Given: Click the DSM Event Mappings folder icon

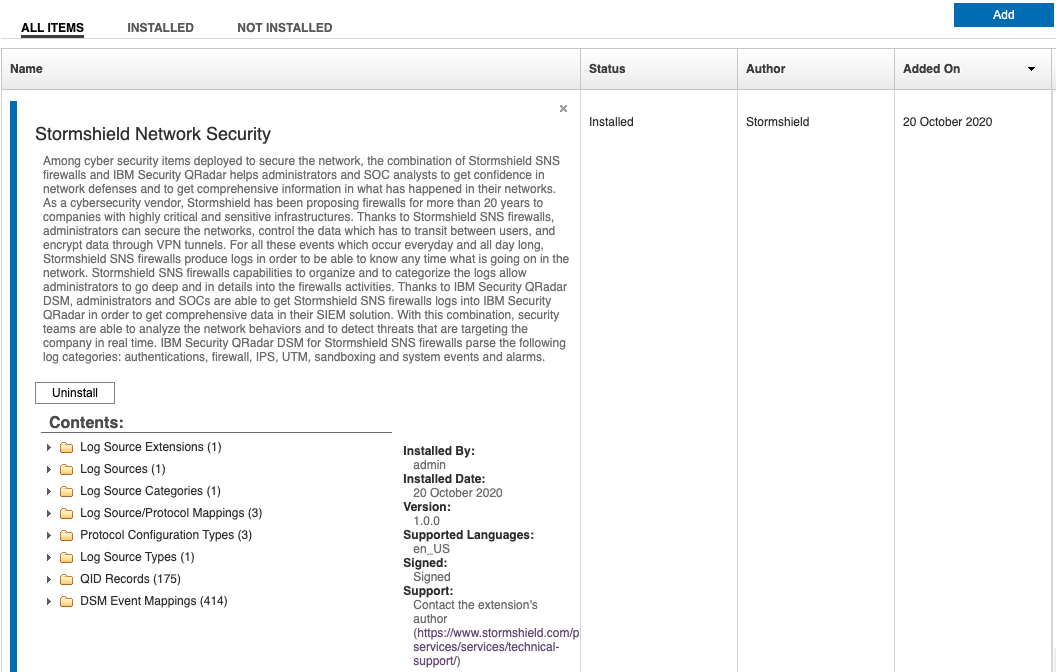Looking at the screenshot, I should 67,602.
